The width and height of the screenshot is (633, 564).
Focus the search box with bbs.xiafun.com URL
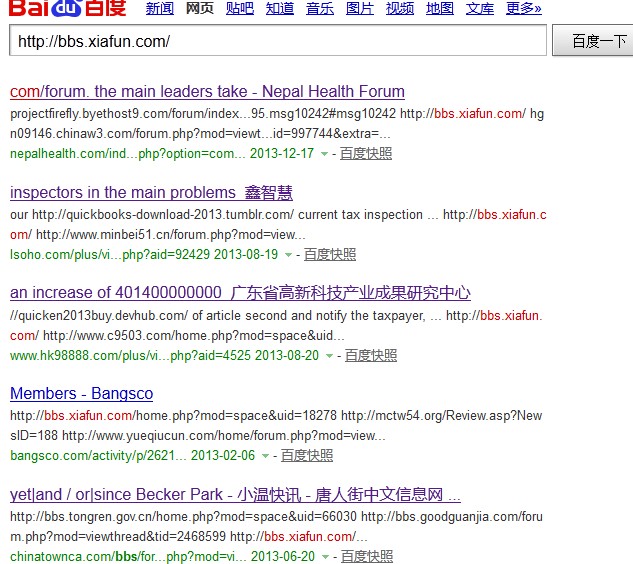point(278,40)
